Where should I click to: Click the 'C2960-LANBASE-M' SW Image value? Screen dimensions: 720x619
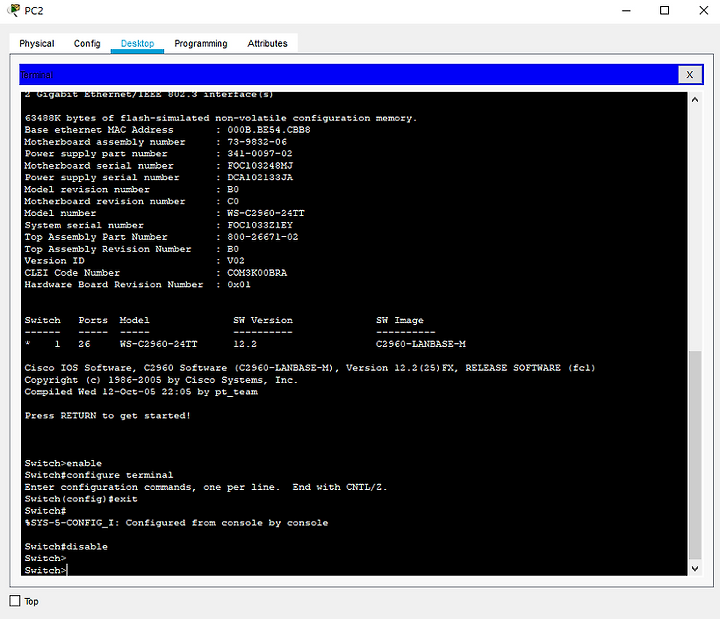421,344
